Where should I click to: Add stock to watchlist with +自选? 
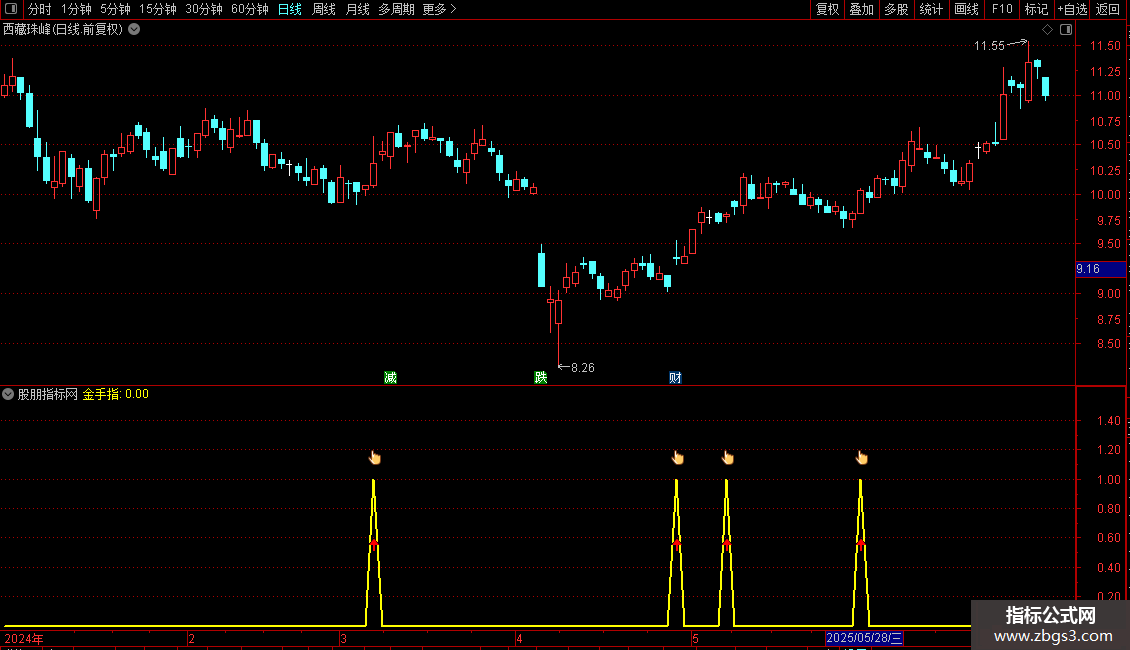[1072, 9]
